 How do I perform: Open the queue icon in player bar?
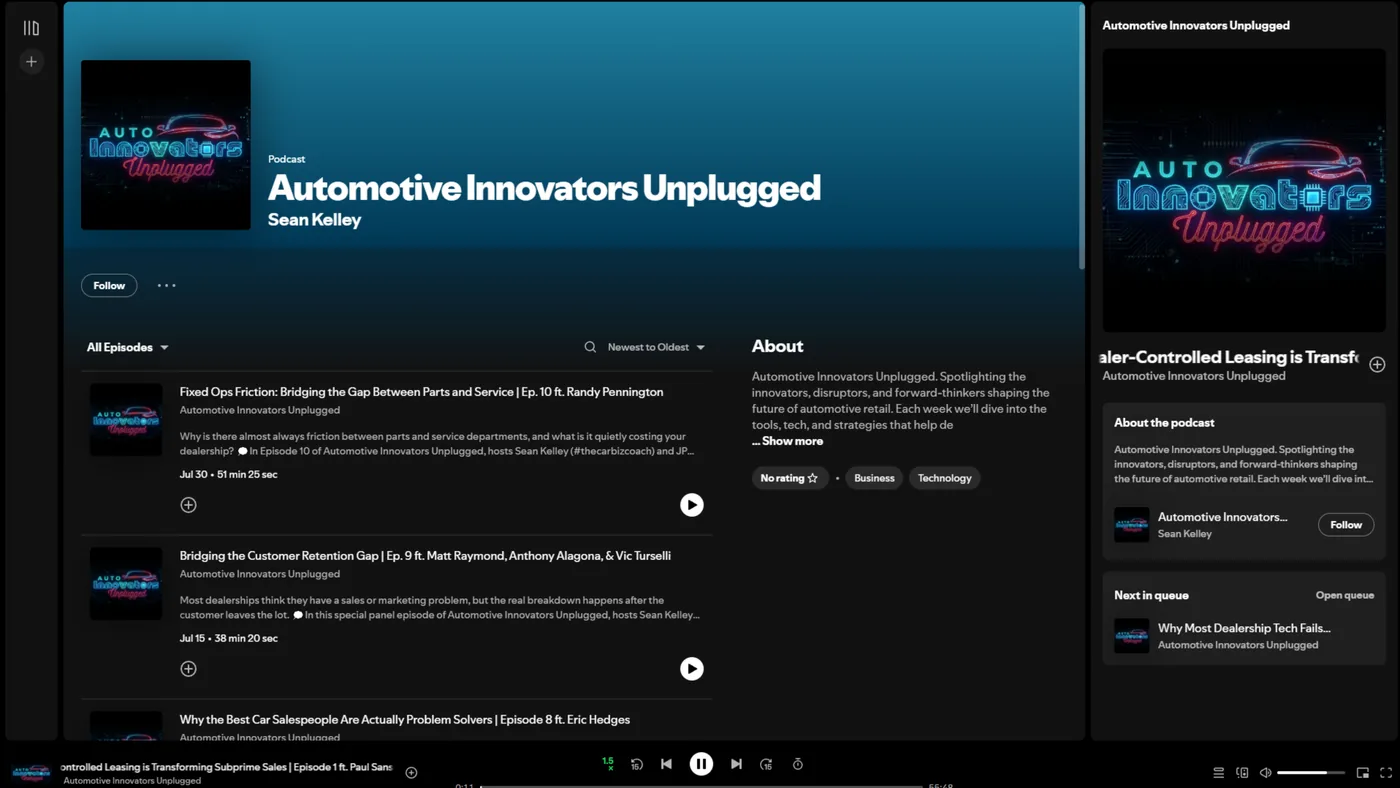[1218, 772]
